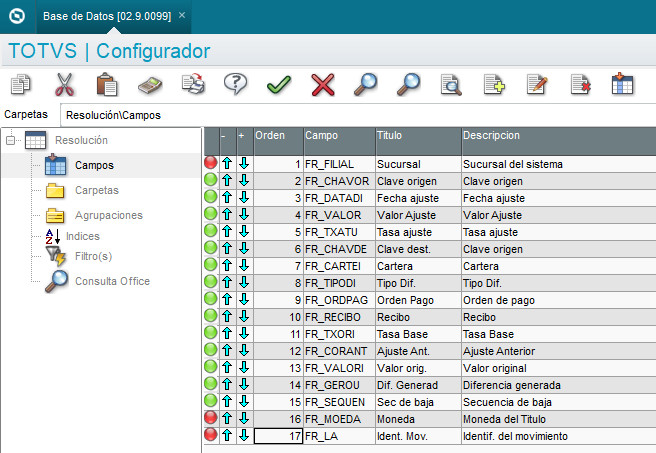The height and width of the screenshot is (453, 656).
Task: Open the calculator icon in toolbar
Action: (150, 85)
